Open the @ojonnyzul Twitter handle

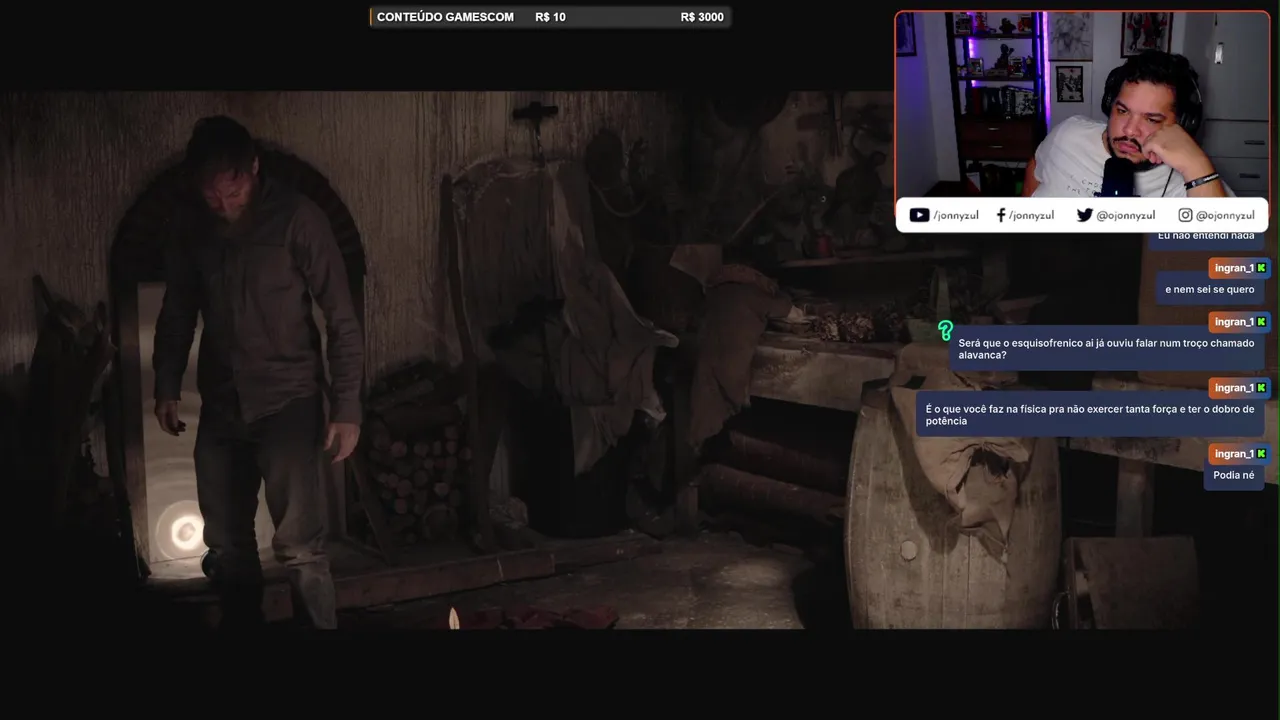coord(1125,215)
